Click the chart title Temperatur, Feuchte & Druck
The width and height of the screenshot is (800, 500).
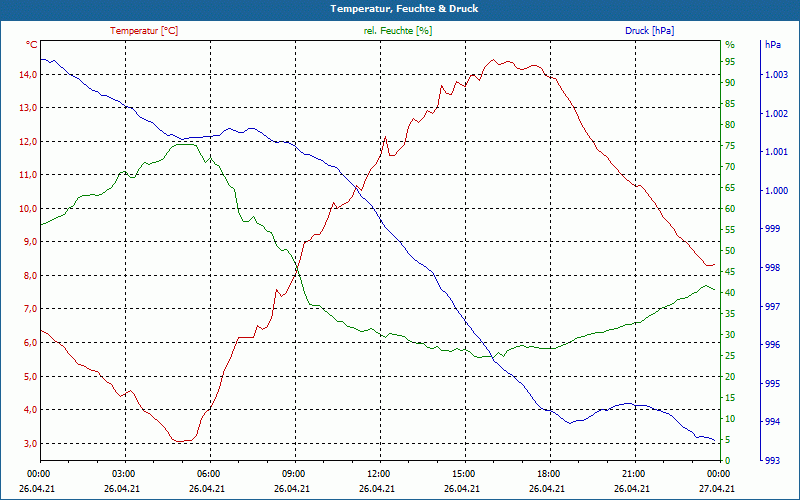[404, 9]
